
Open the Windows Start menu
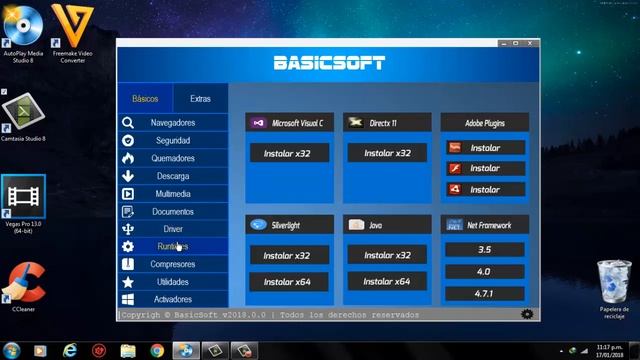(11, 351)
